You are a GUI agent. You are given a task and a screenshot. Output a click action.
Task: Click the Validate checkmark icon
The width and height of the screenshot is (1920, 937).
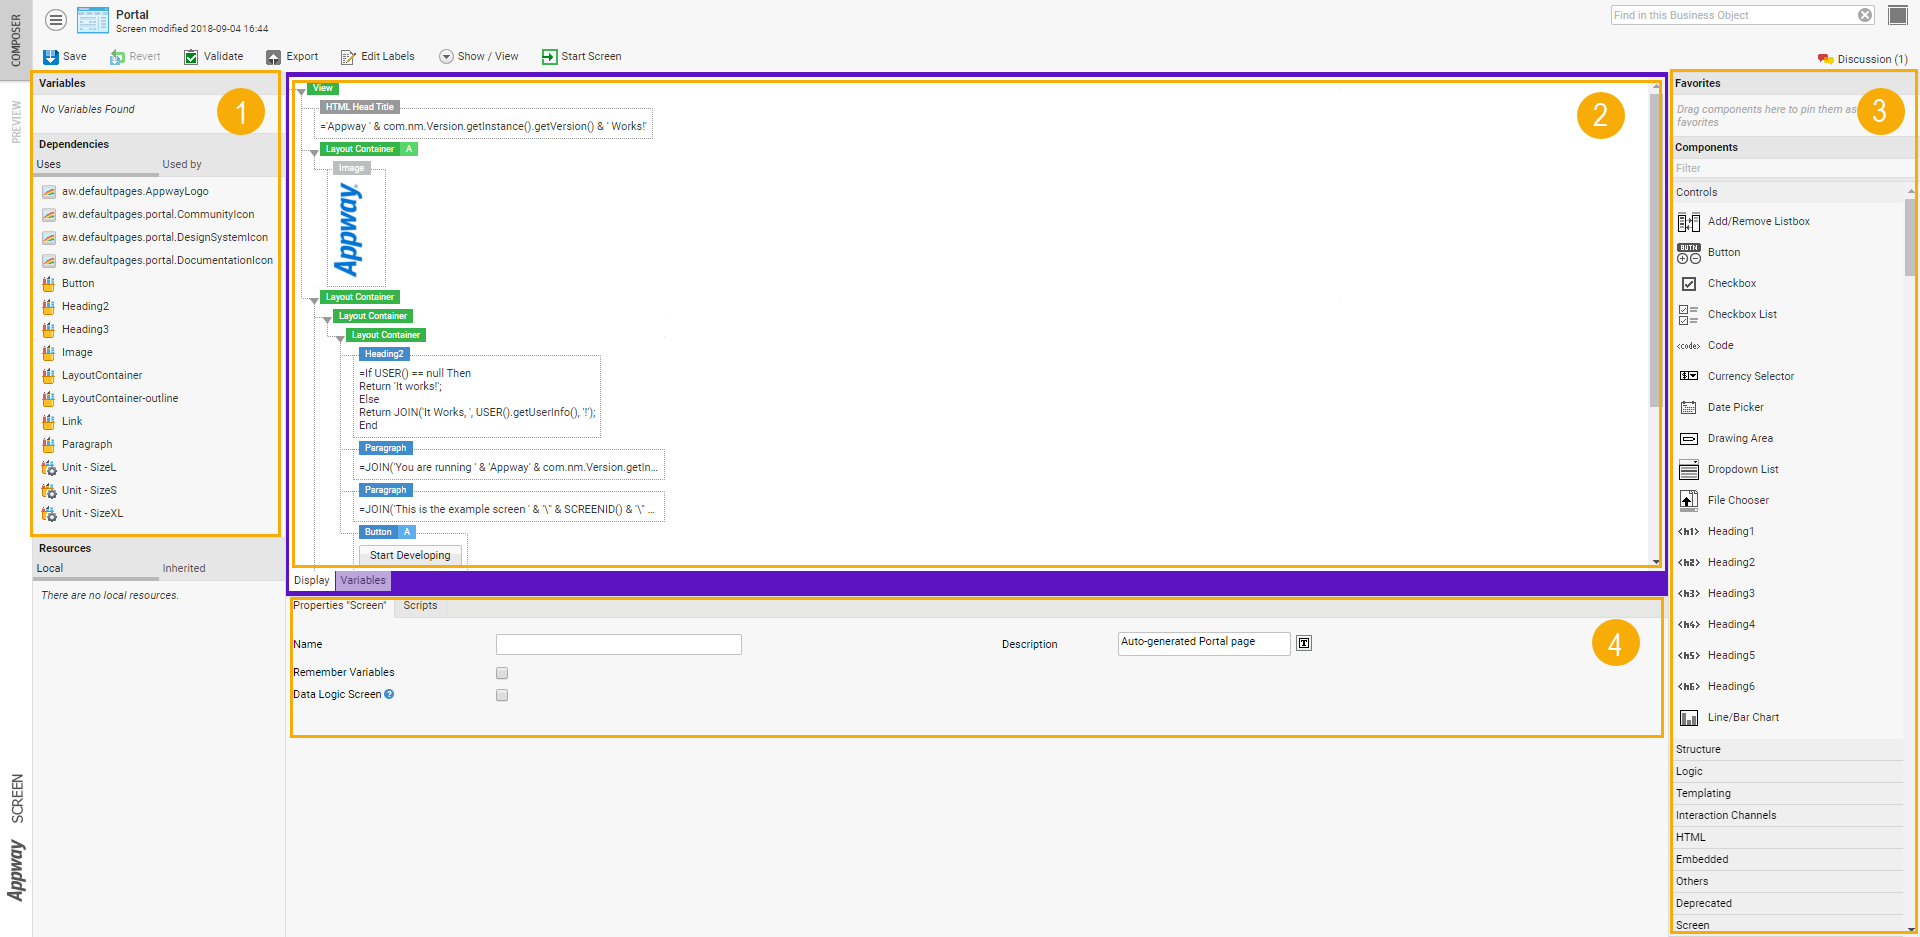coord(191,57)
